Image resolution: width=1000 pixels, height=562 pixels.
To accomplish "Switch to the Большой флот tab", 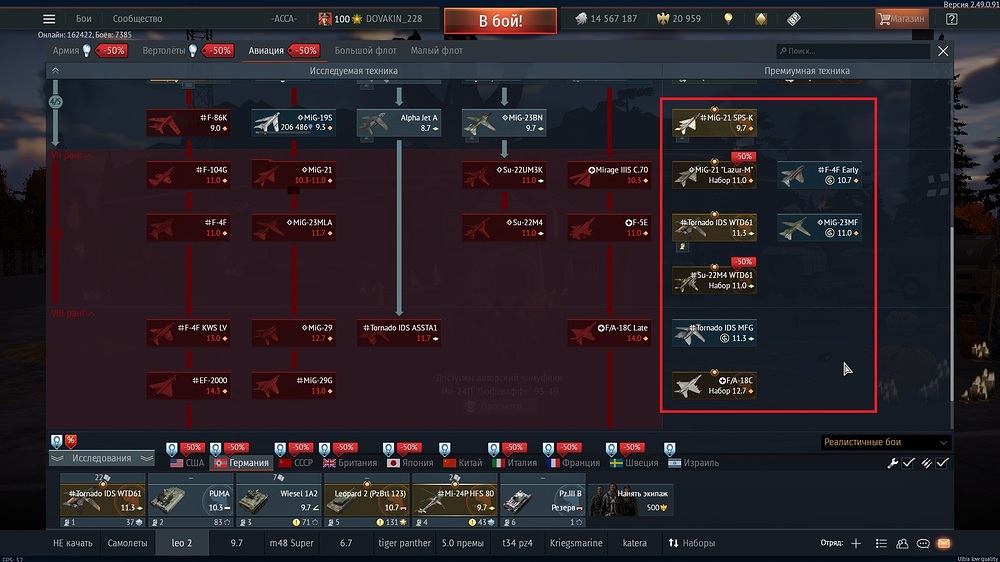I will 365,50.
